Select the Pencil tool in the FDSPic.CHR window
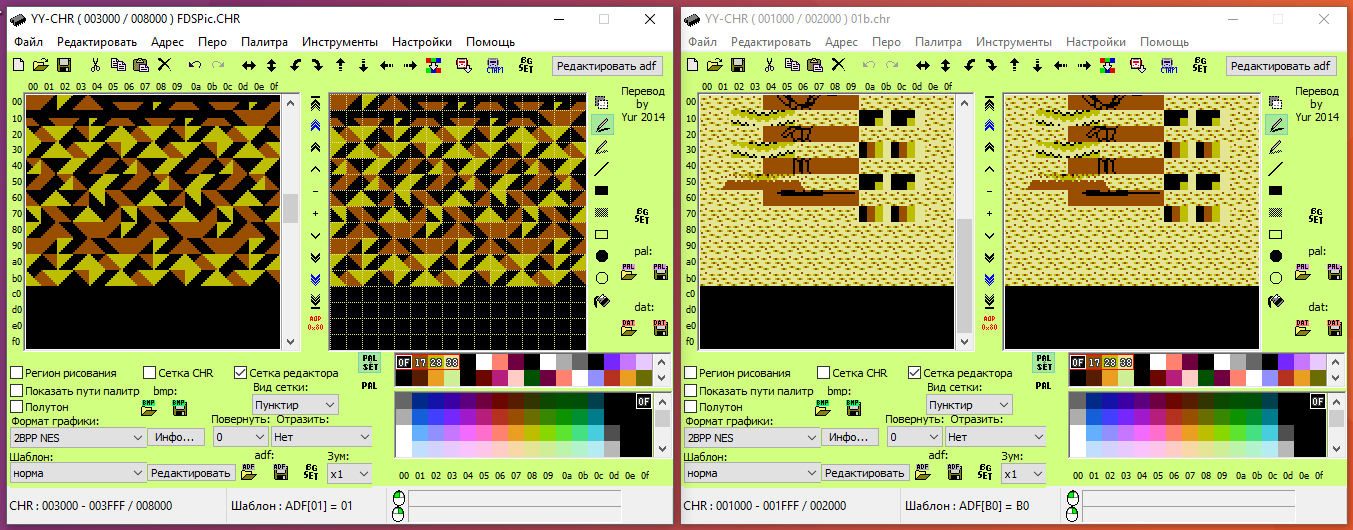The width and height of the screenshot is (1353, 530). (603, 125)
